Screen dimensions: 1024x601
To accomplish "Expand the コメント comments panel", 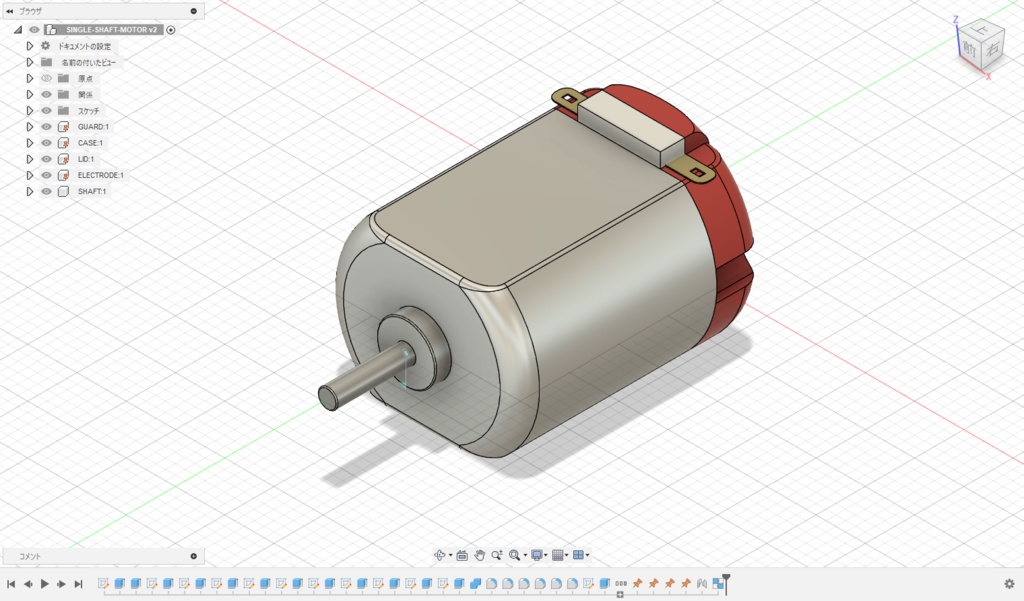I will click(193, 556).
